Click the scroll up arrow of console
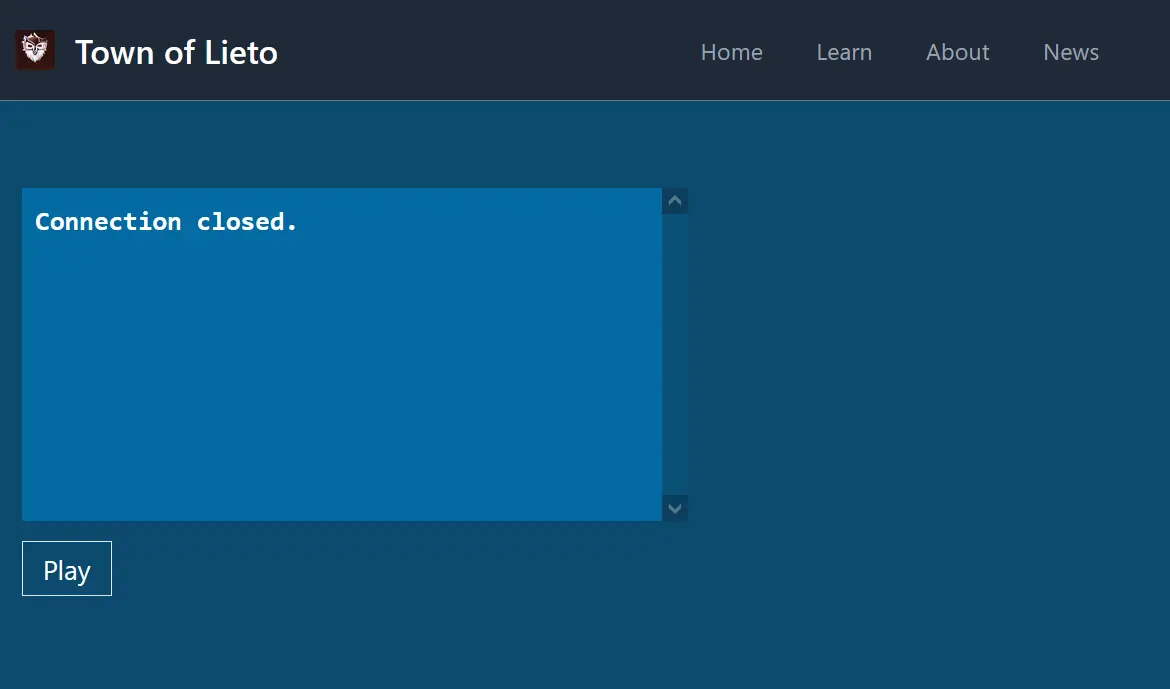This screenshot has height=689, width=1170. (x=675, y=201)
